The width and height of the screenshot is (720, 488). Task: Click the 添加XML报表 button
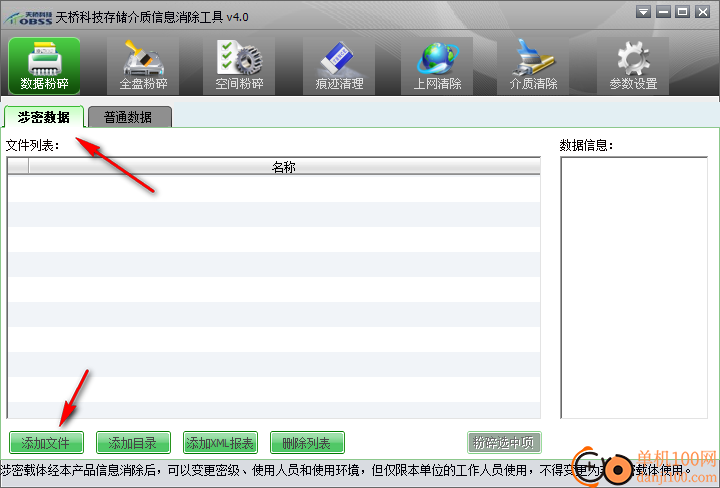(x=220, y=443)
